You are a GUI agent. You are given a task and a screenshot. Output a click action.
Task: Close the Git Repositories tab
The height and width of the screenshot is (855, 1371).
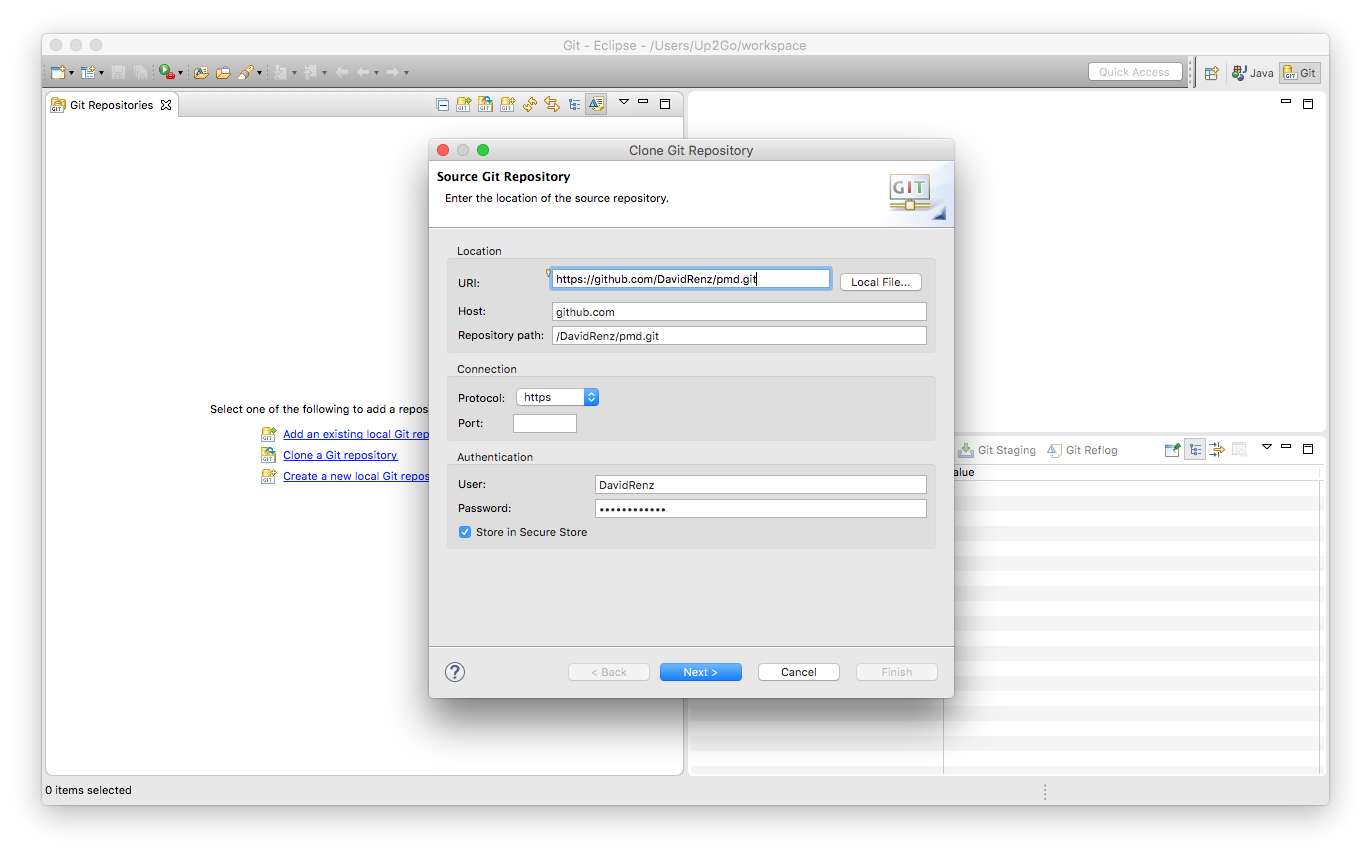click(166, 105)
